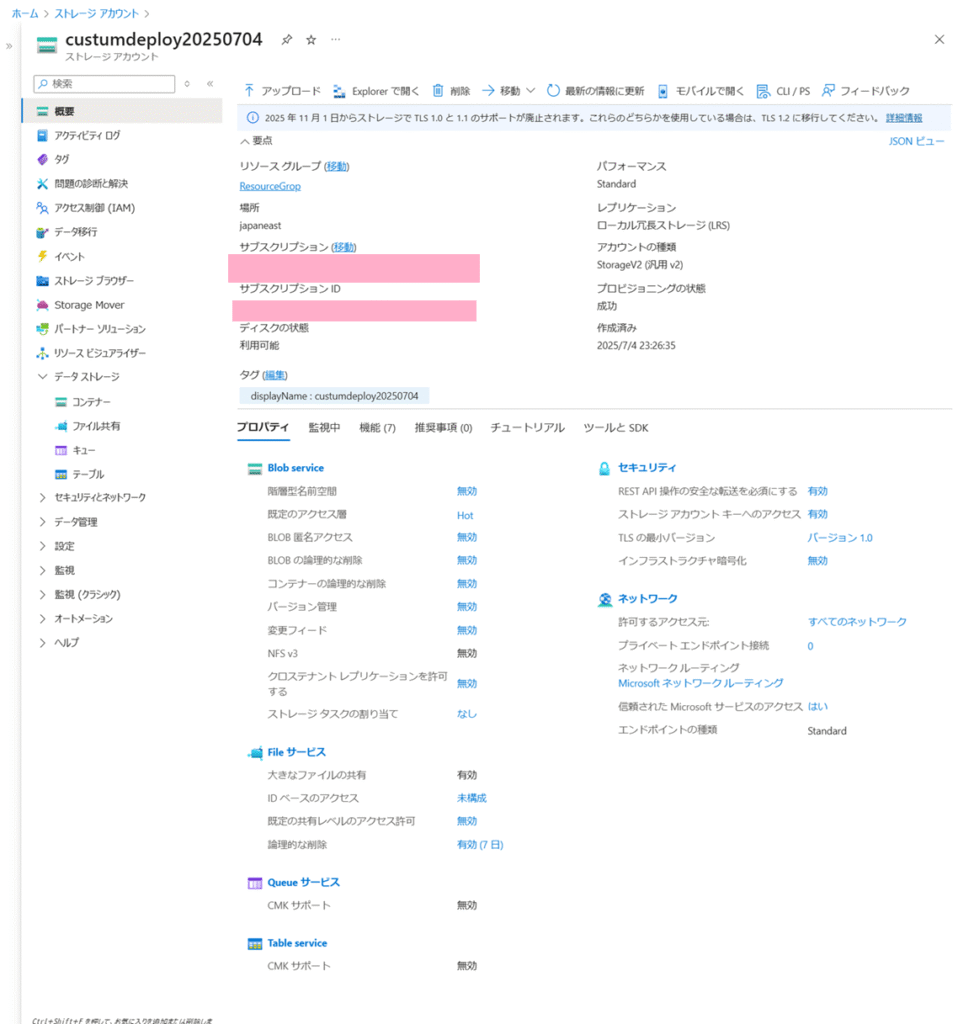Click the Explorer open icon
The width and height of the screenshot is (958, 1024).
(339, 91)
